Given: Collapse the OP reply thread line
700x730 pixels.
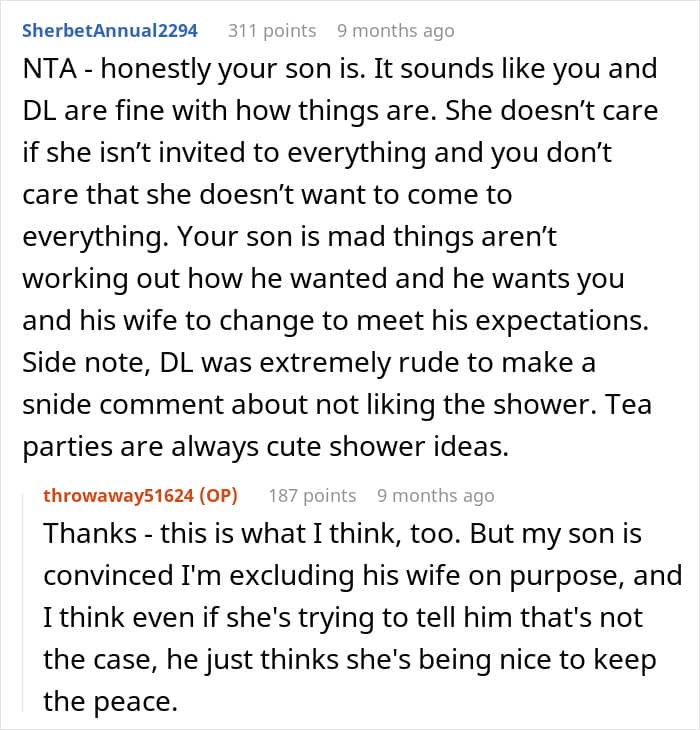Looking at the screenshot, I should point(23,603).
